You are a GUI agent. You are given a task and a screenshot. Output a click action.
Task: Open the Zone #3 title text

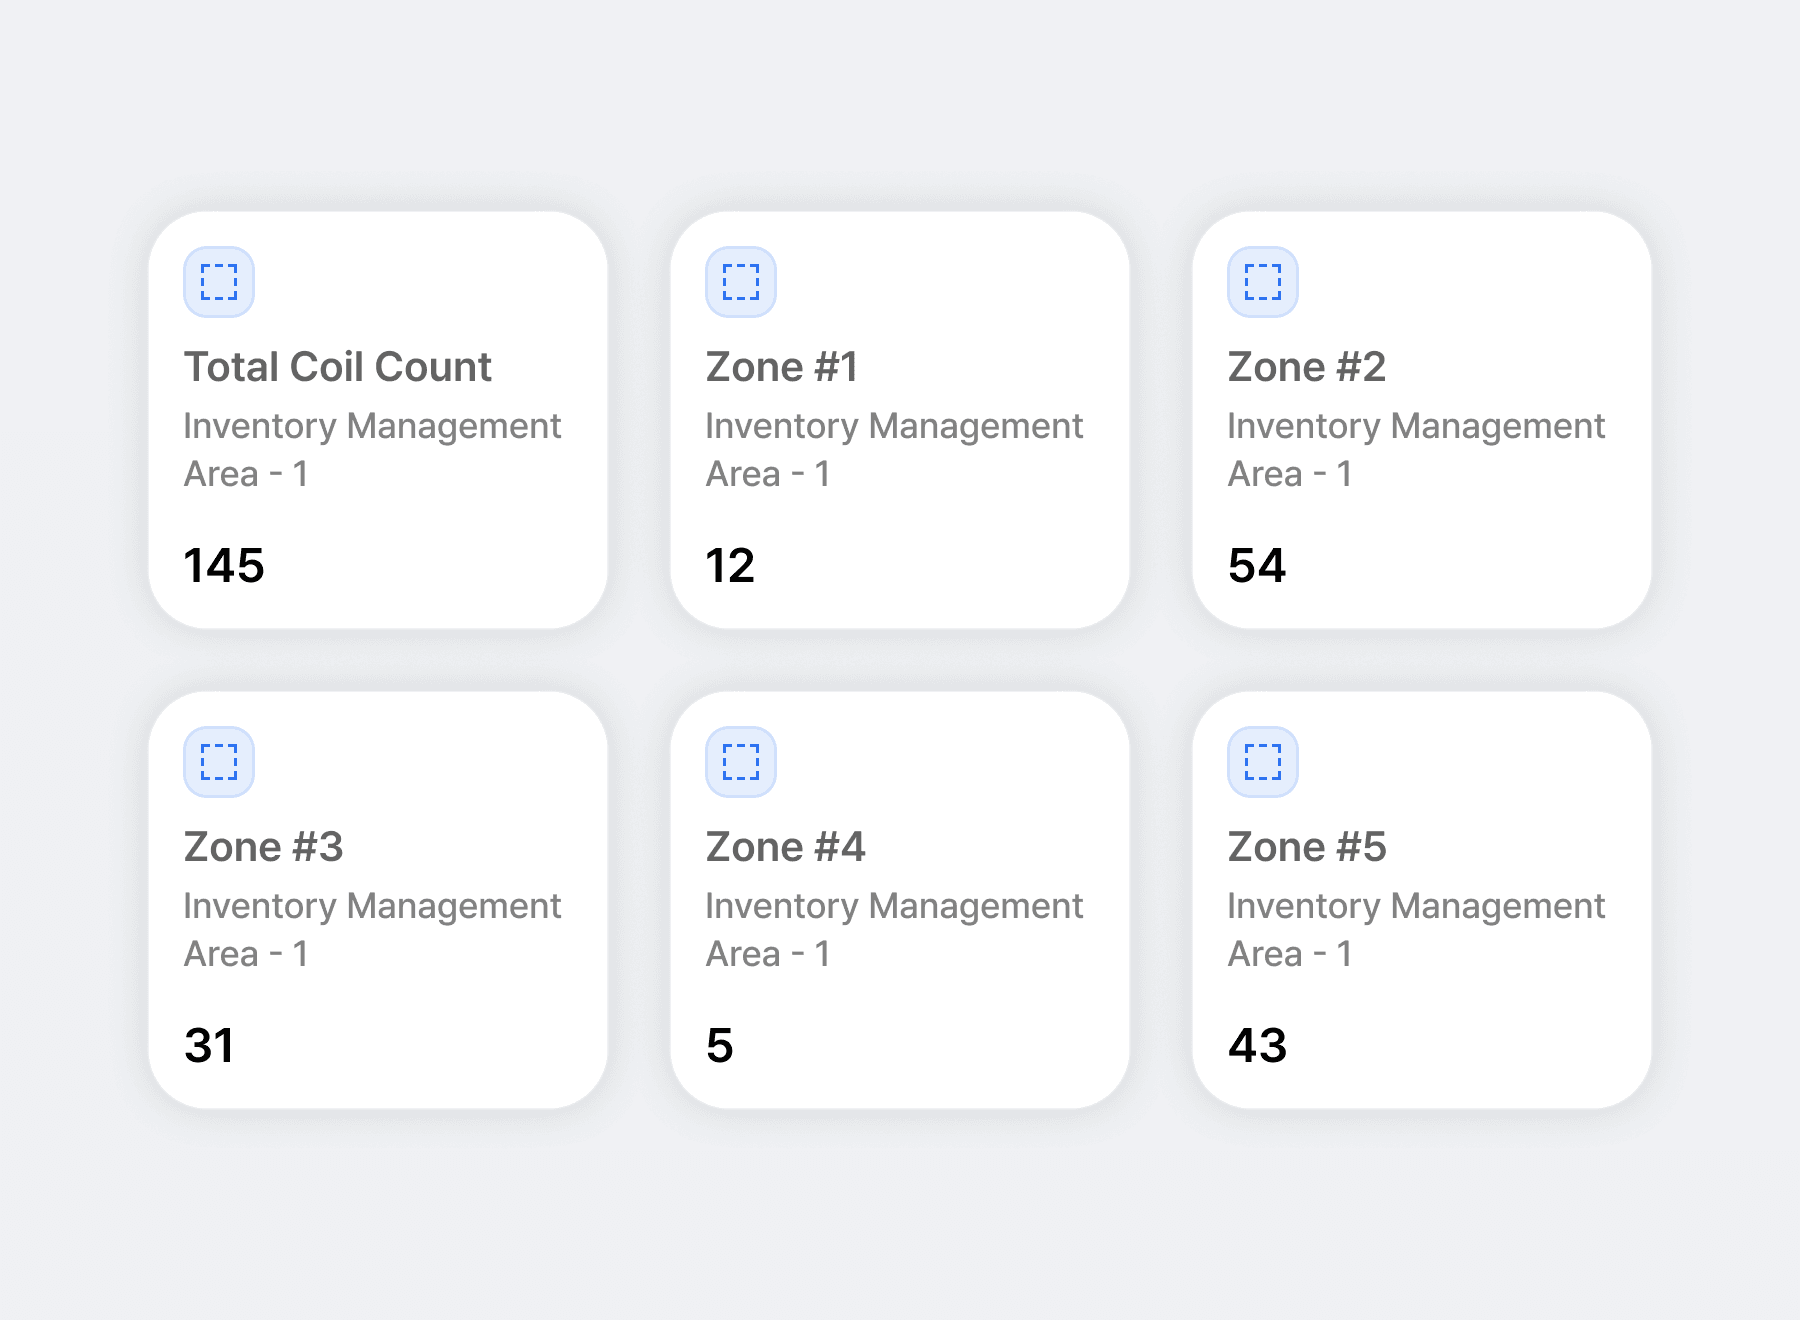[264, 847]
